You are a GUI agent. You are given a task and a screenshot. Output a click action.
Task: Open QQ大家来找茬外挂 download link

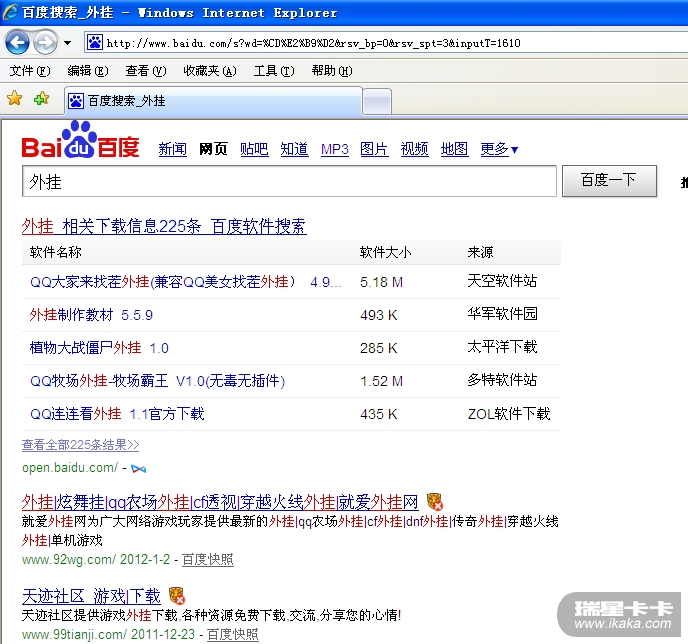185,282
